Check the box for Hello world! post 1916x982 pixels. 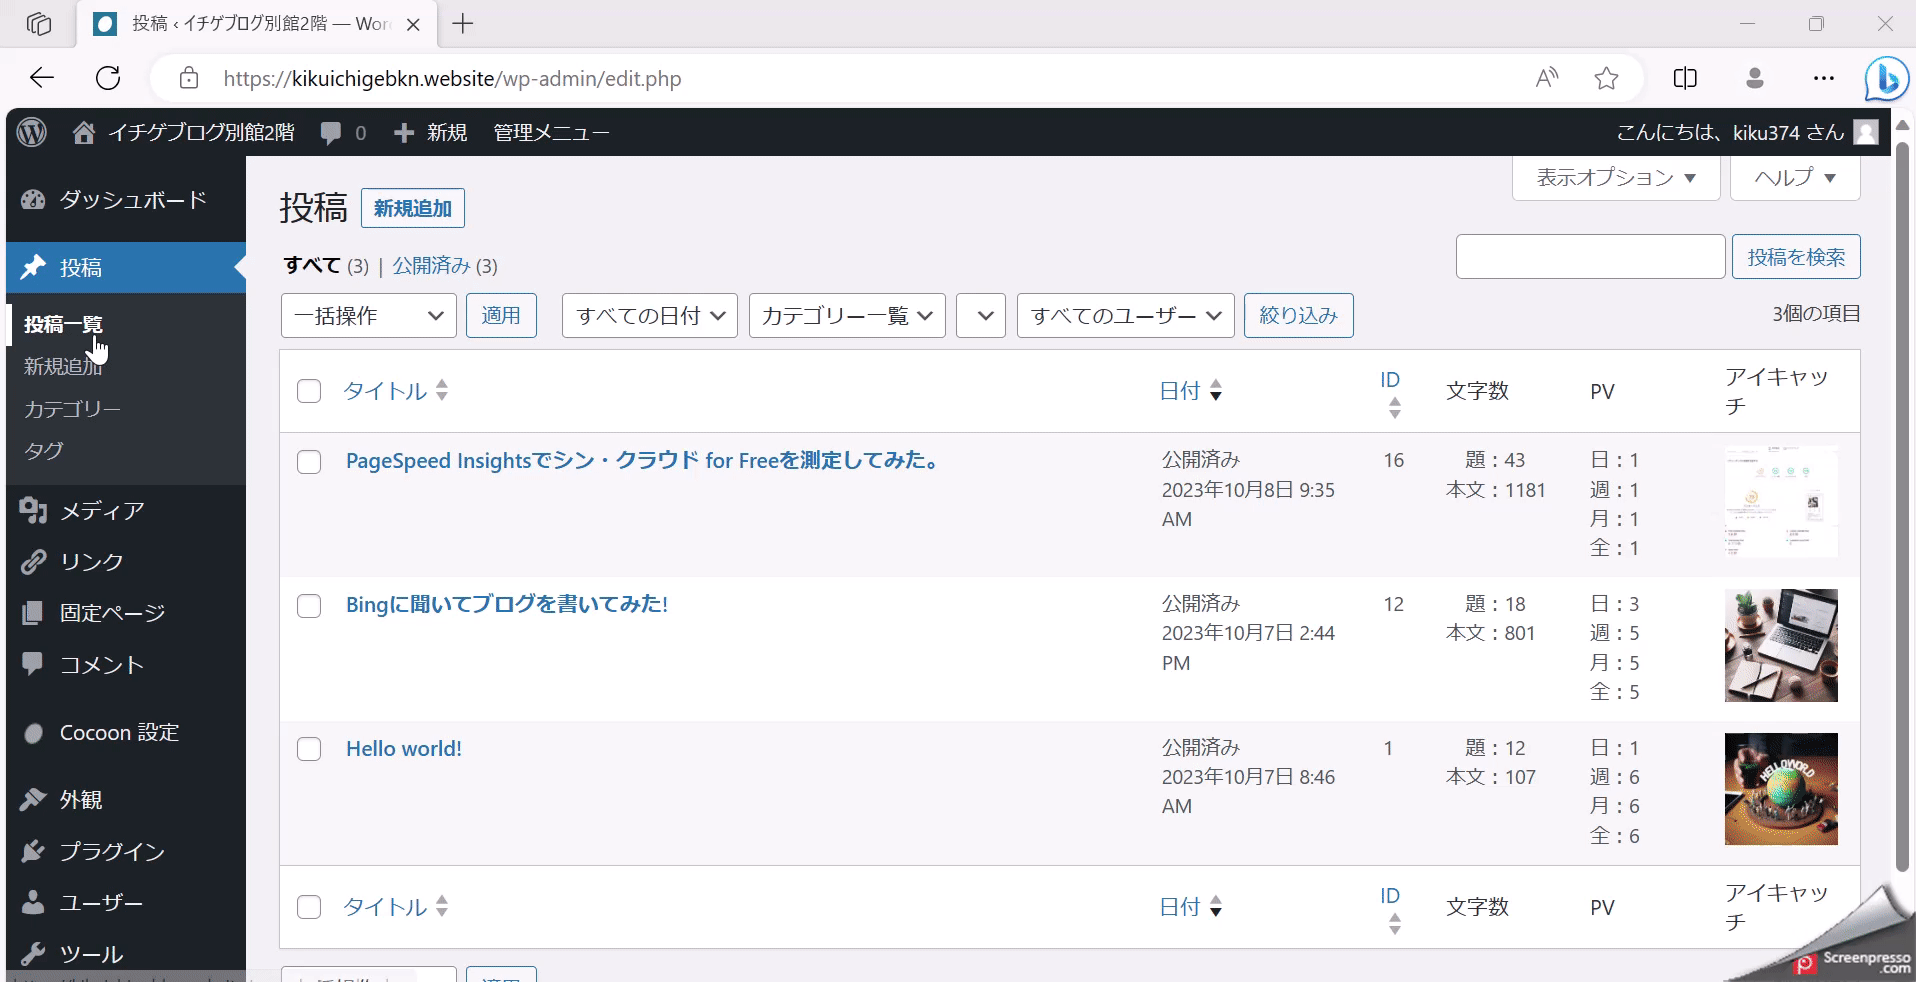point(309,749)
